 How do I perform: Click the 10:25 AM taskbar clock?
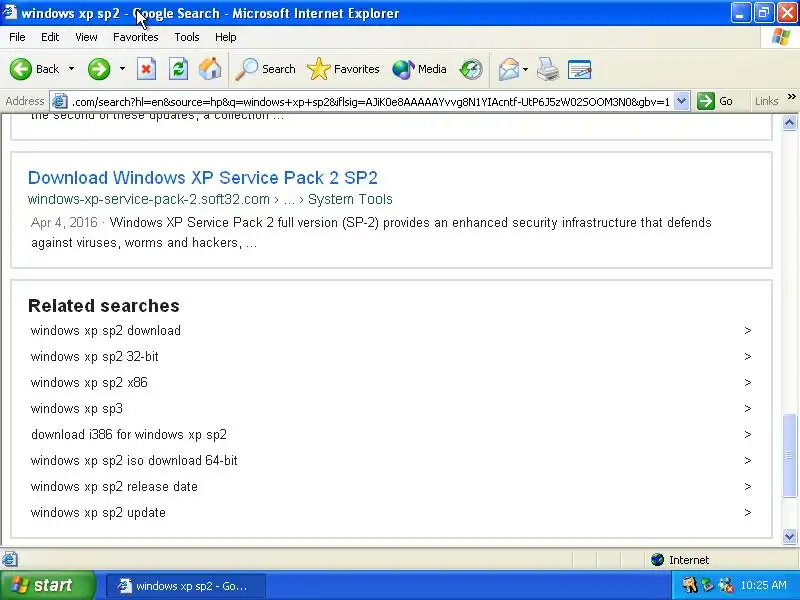(x=763, y=585)
